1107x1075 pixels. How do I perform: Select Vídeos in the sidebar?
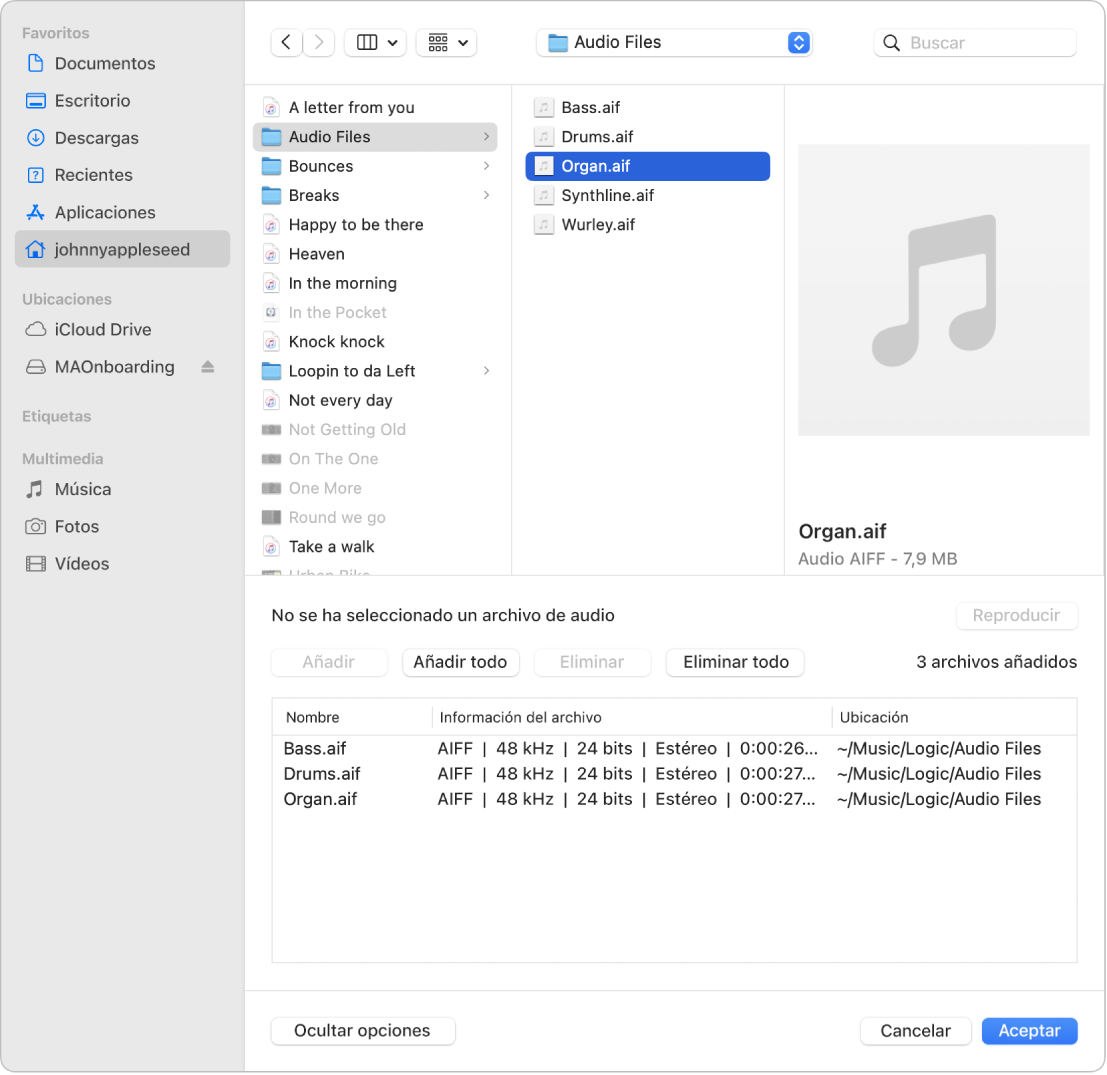coord(83,563)
